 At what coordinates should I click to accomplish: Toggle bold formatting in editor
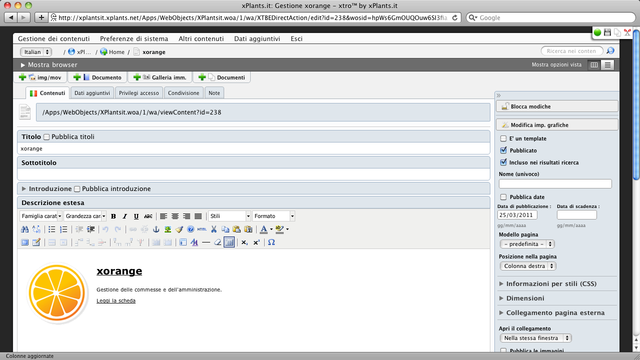[x=113, y=216]
